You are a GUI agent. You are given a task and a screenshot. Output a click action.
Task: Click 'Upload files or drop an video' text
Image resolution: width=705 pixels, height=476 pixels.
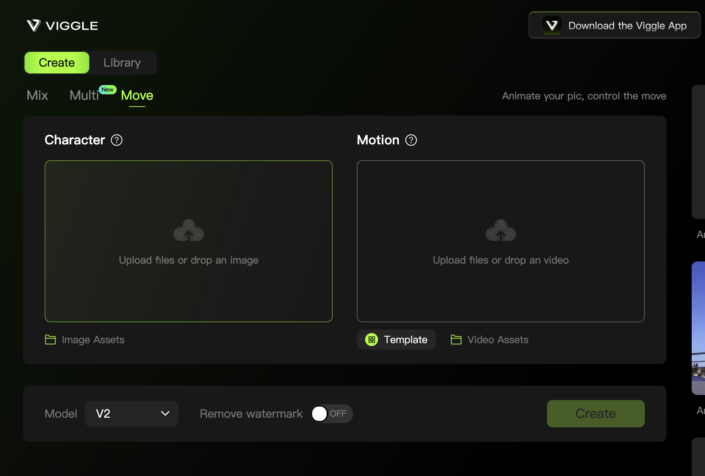(500, 260)
